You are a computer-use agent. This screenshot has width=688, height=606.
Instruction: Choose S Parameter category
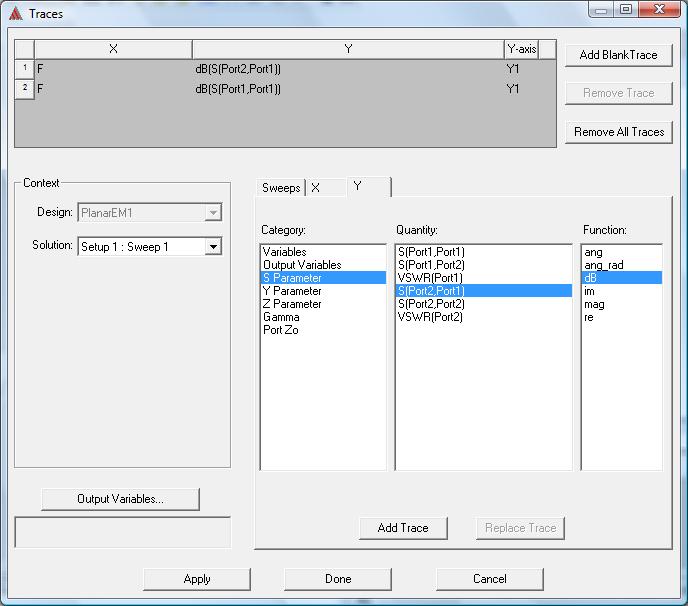pos(323,278)
